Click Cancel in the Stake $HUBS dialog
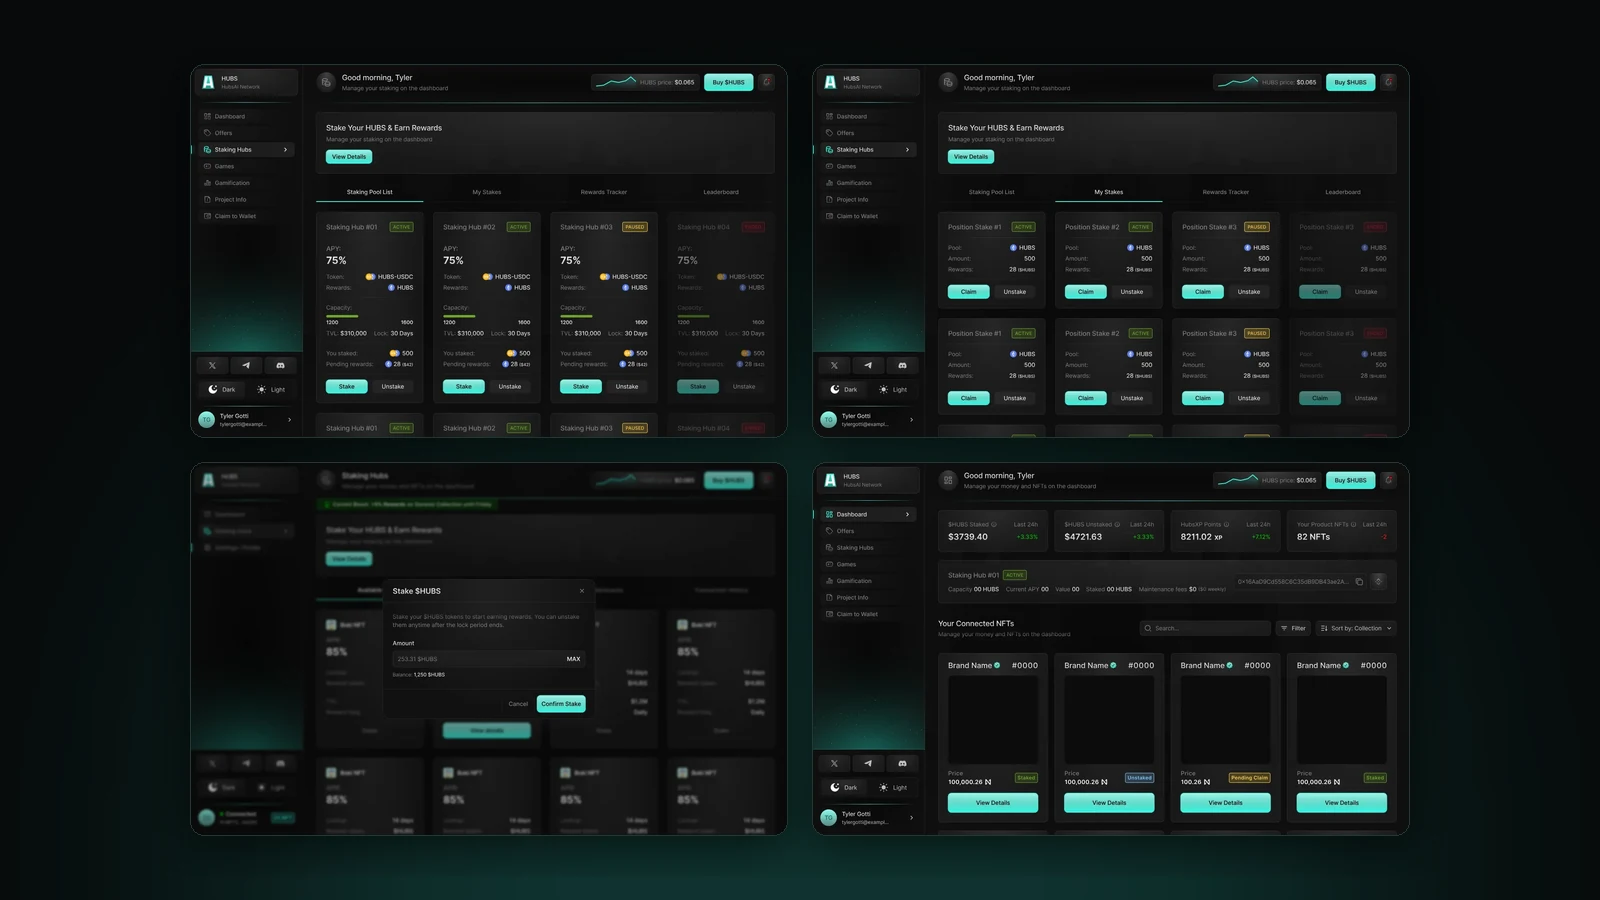The width and height of the screenshot is (1600, 900). [518, 704]
